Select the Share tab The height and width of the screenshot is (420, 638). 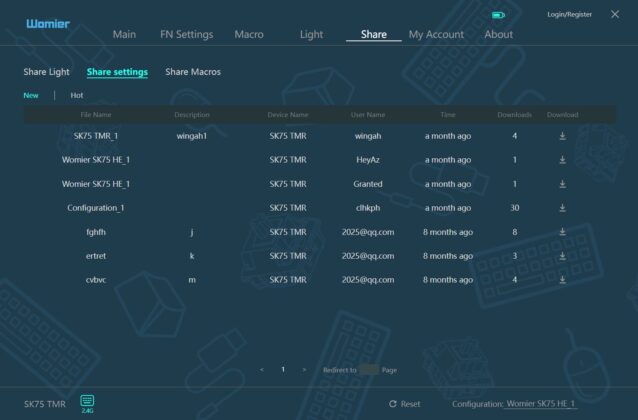[374, 34]
